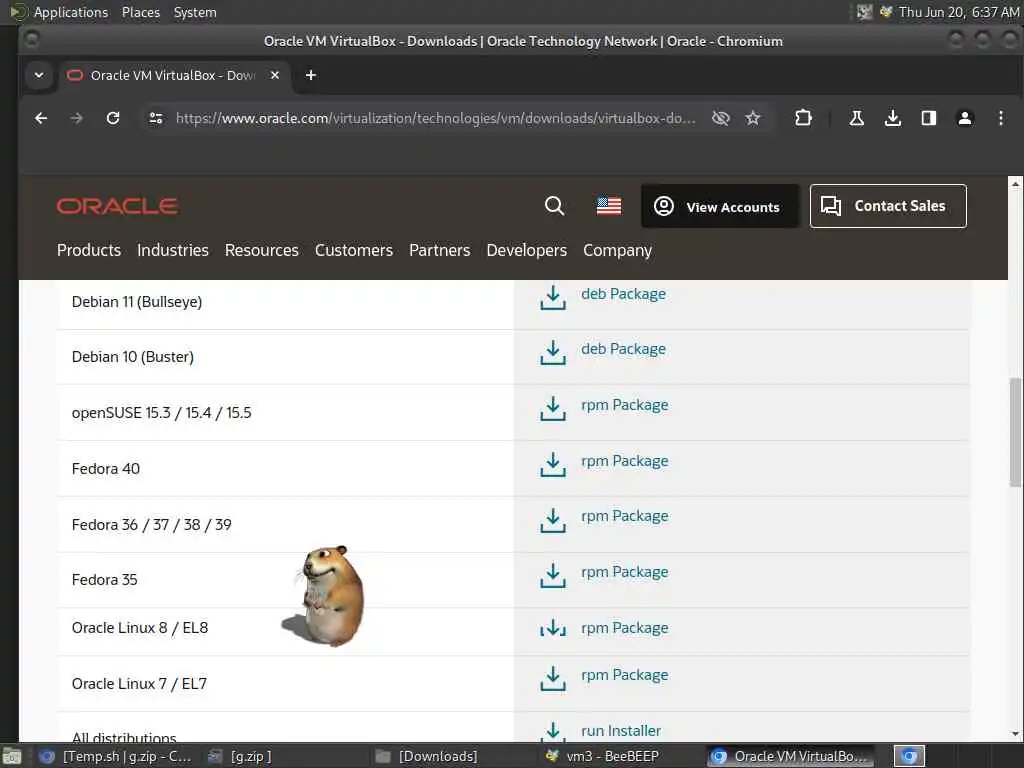This screenshot has height=768, width=1024.
Task: Open the Resources menu
Action: 262,250
